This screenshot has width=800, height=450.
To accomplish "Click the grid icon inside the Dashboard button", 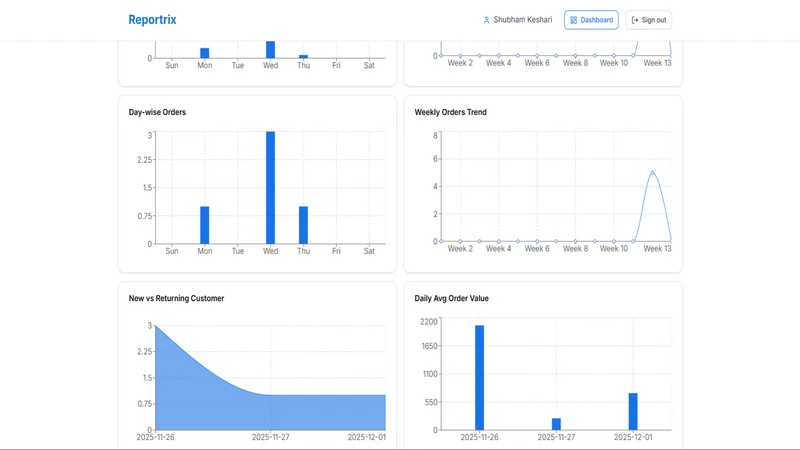I will point(573,20).
